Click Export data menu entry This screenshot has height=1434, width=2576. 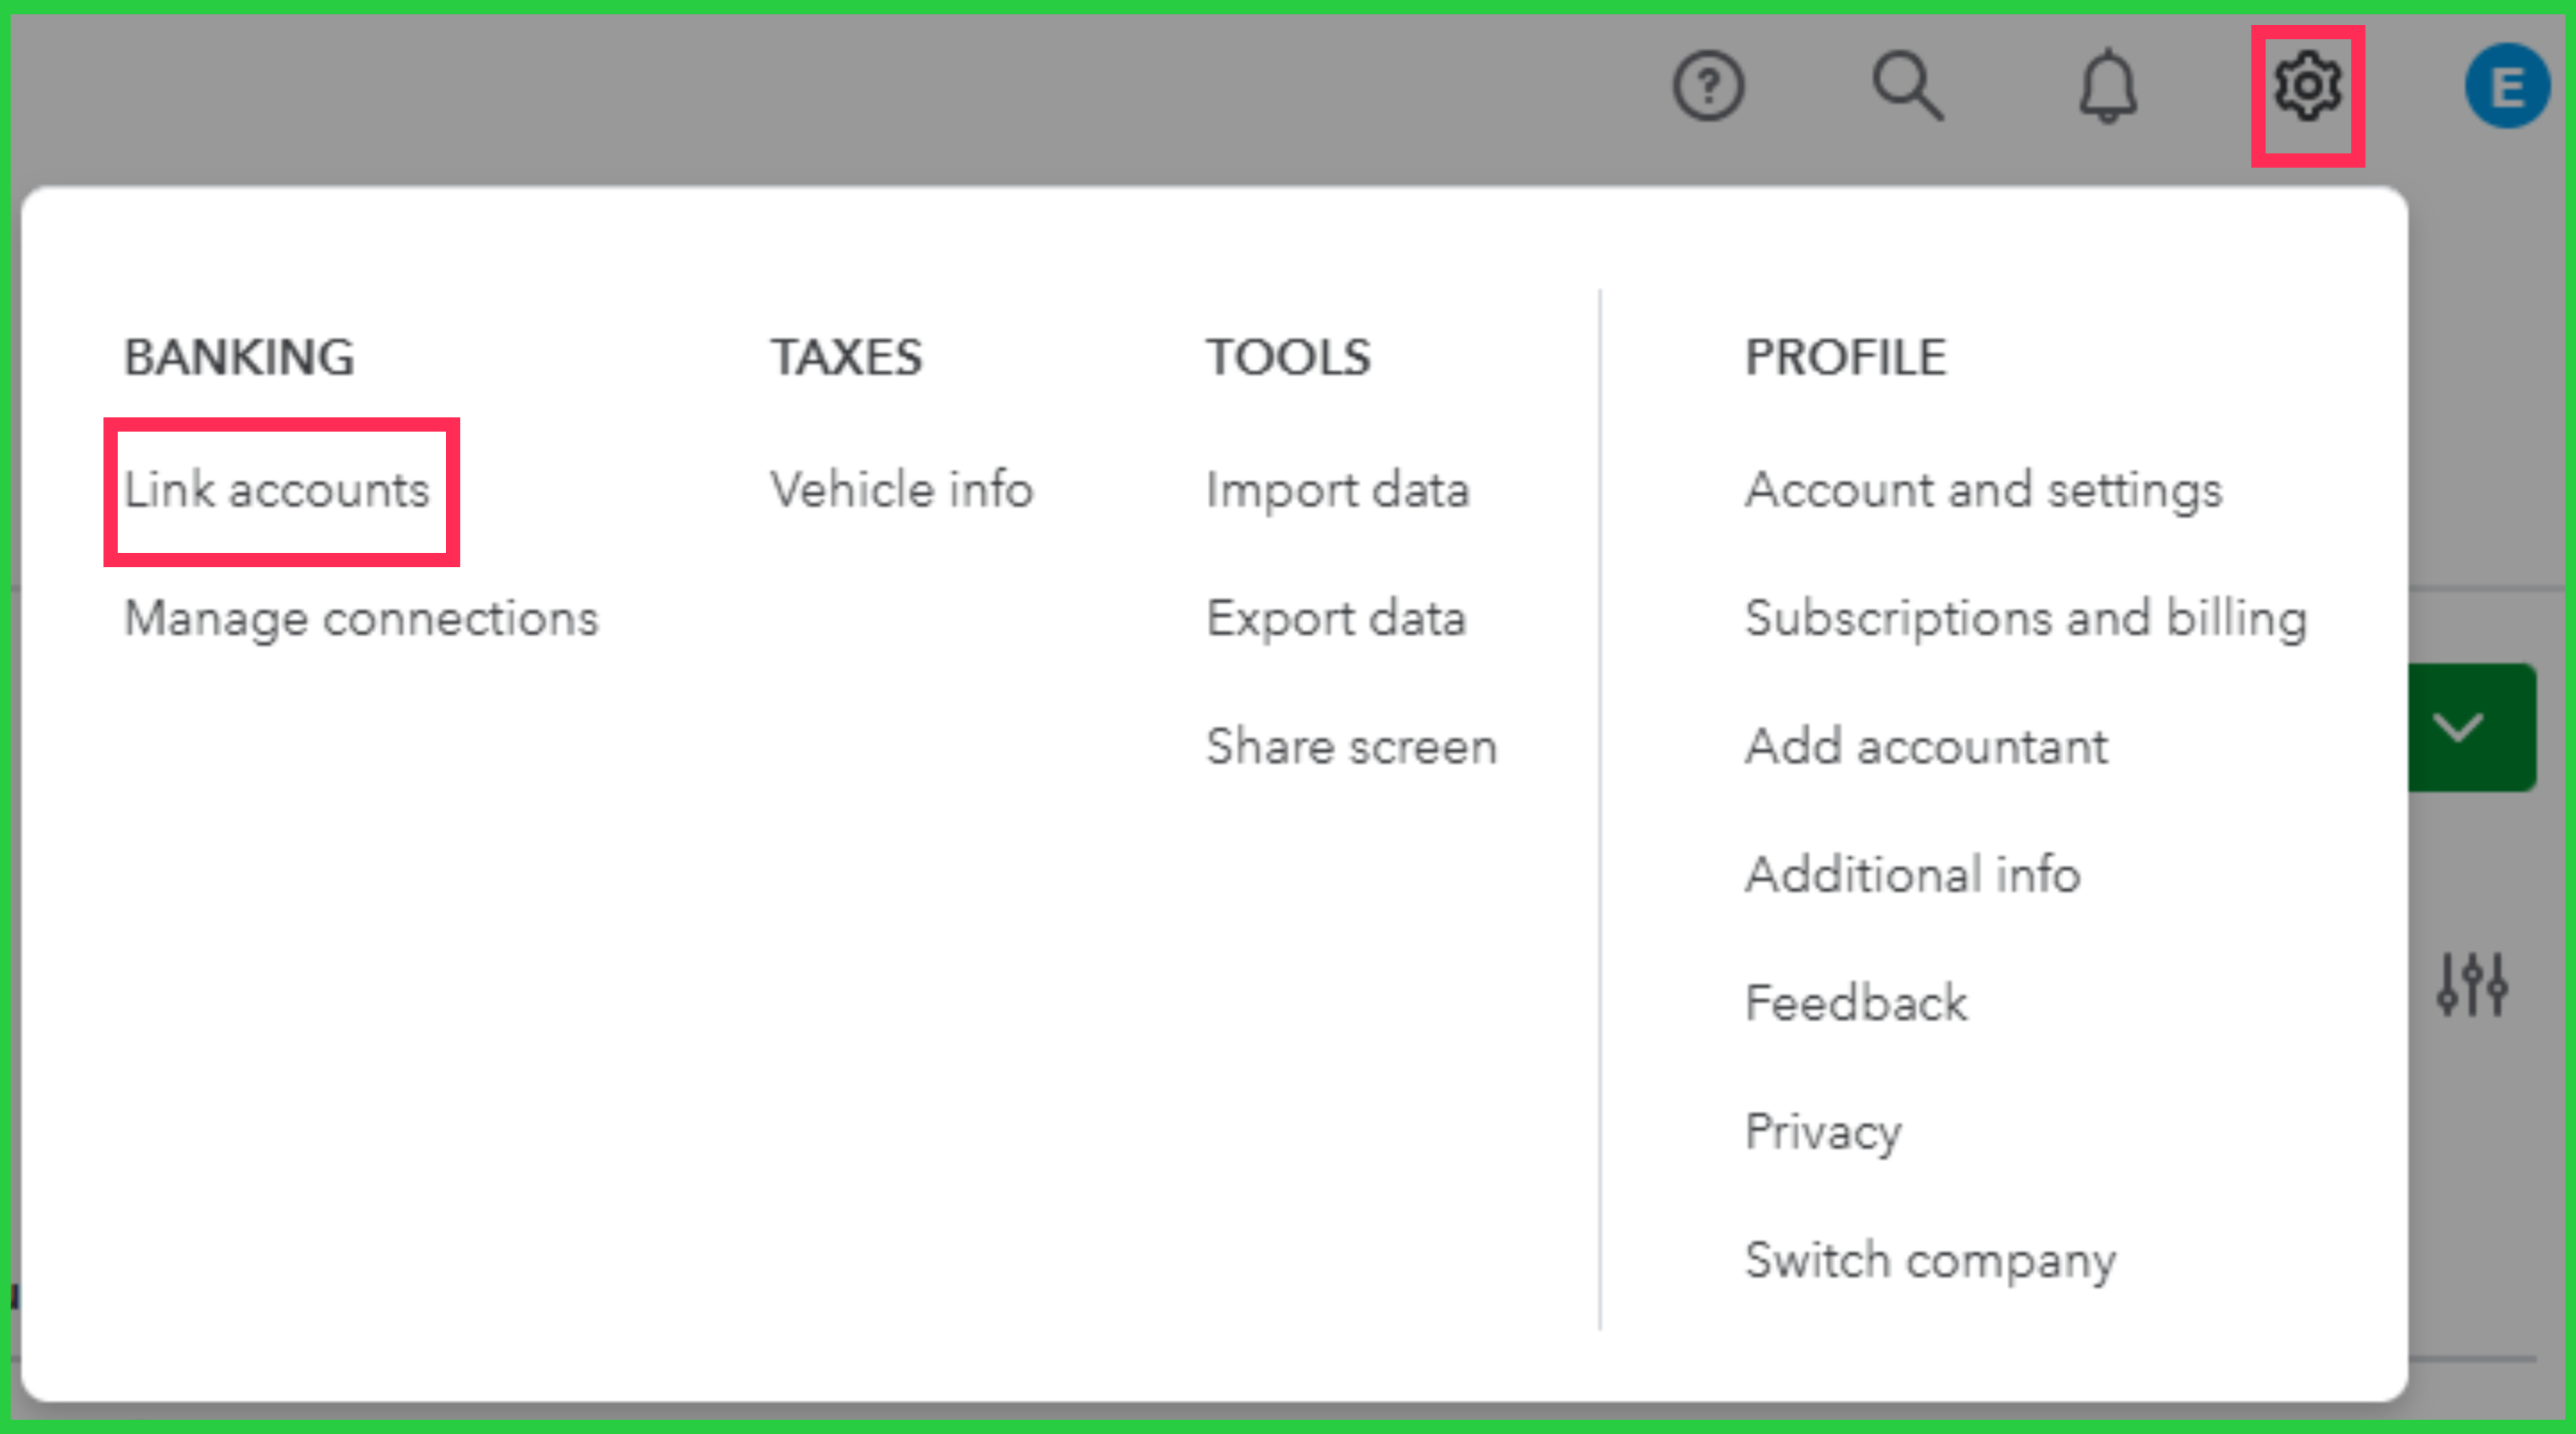pyautogui.click(x=1336, y=618)
